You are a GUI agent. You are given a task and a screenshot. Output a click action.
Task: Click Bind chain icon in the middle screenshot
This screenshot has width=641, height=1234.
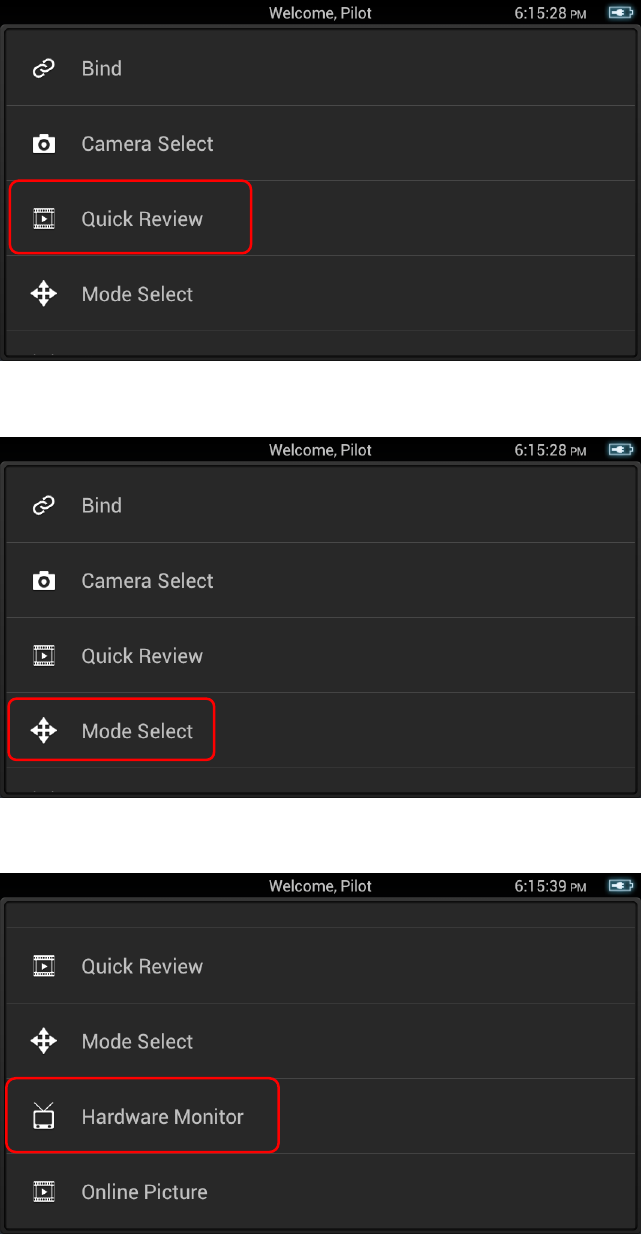44,506
